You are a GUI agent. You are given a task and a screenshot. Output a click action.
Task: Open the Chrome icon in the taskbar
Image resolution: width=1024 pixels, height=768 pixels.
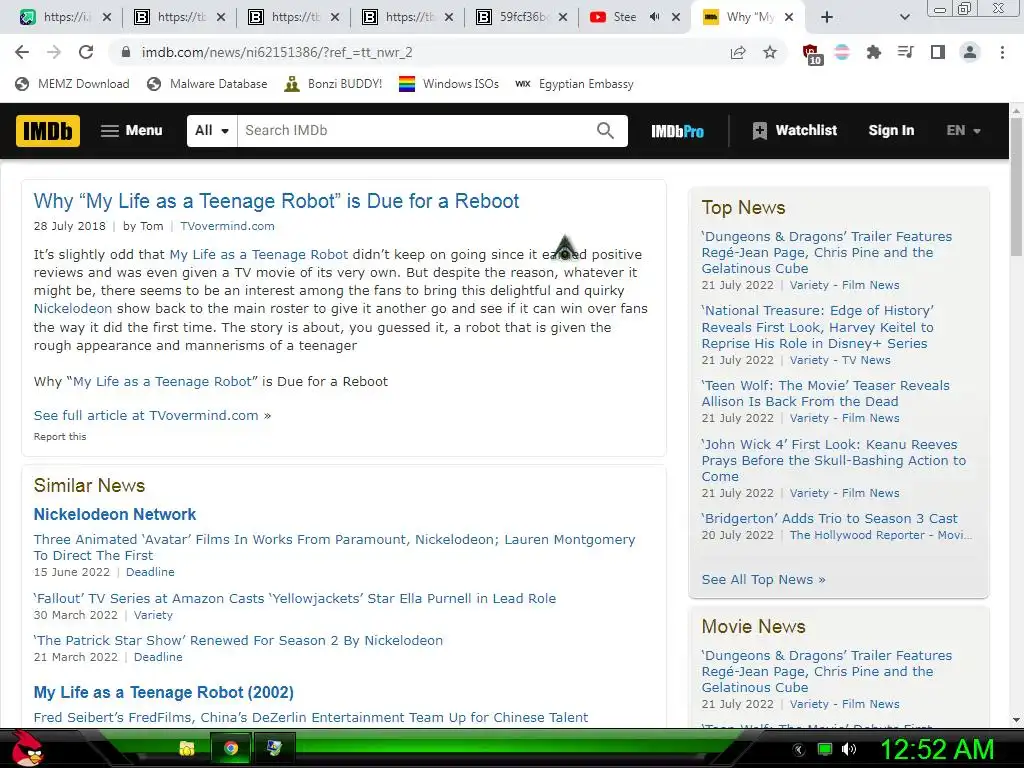click(231, 748)
